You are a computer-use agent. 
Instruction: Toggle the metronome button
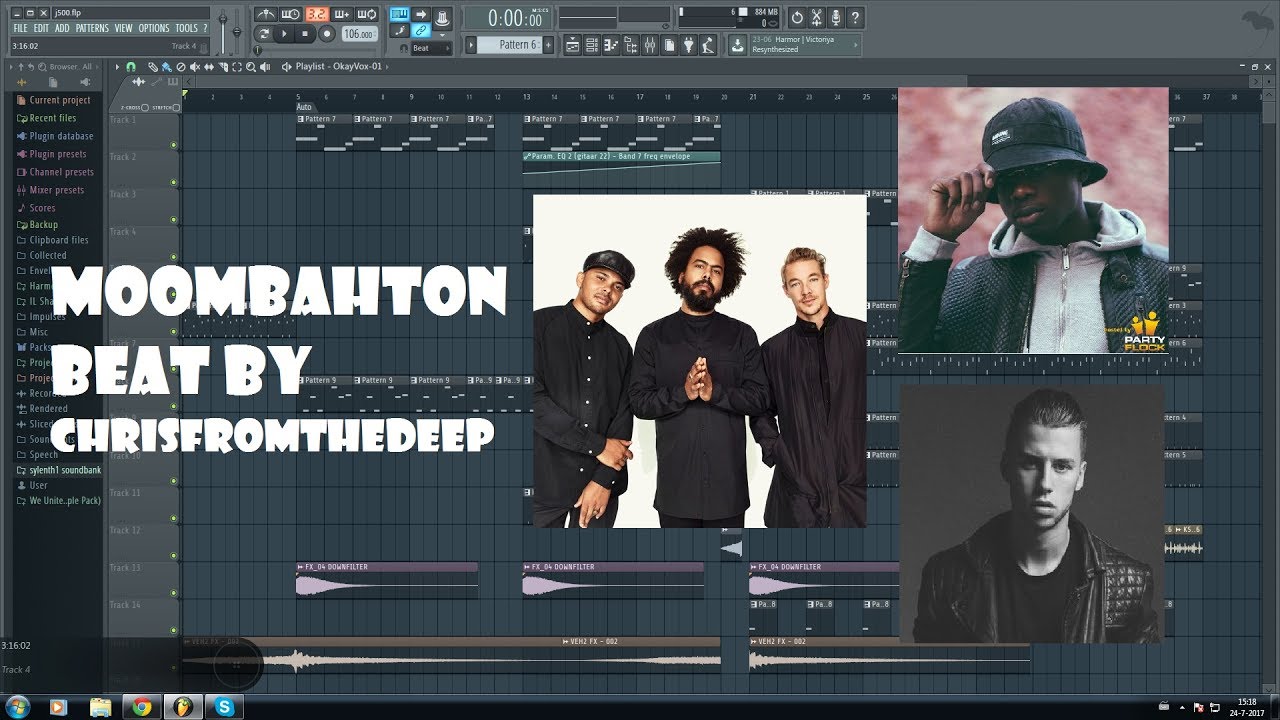click(265, 14)
